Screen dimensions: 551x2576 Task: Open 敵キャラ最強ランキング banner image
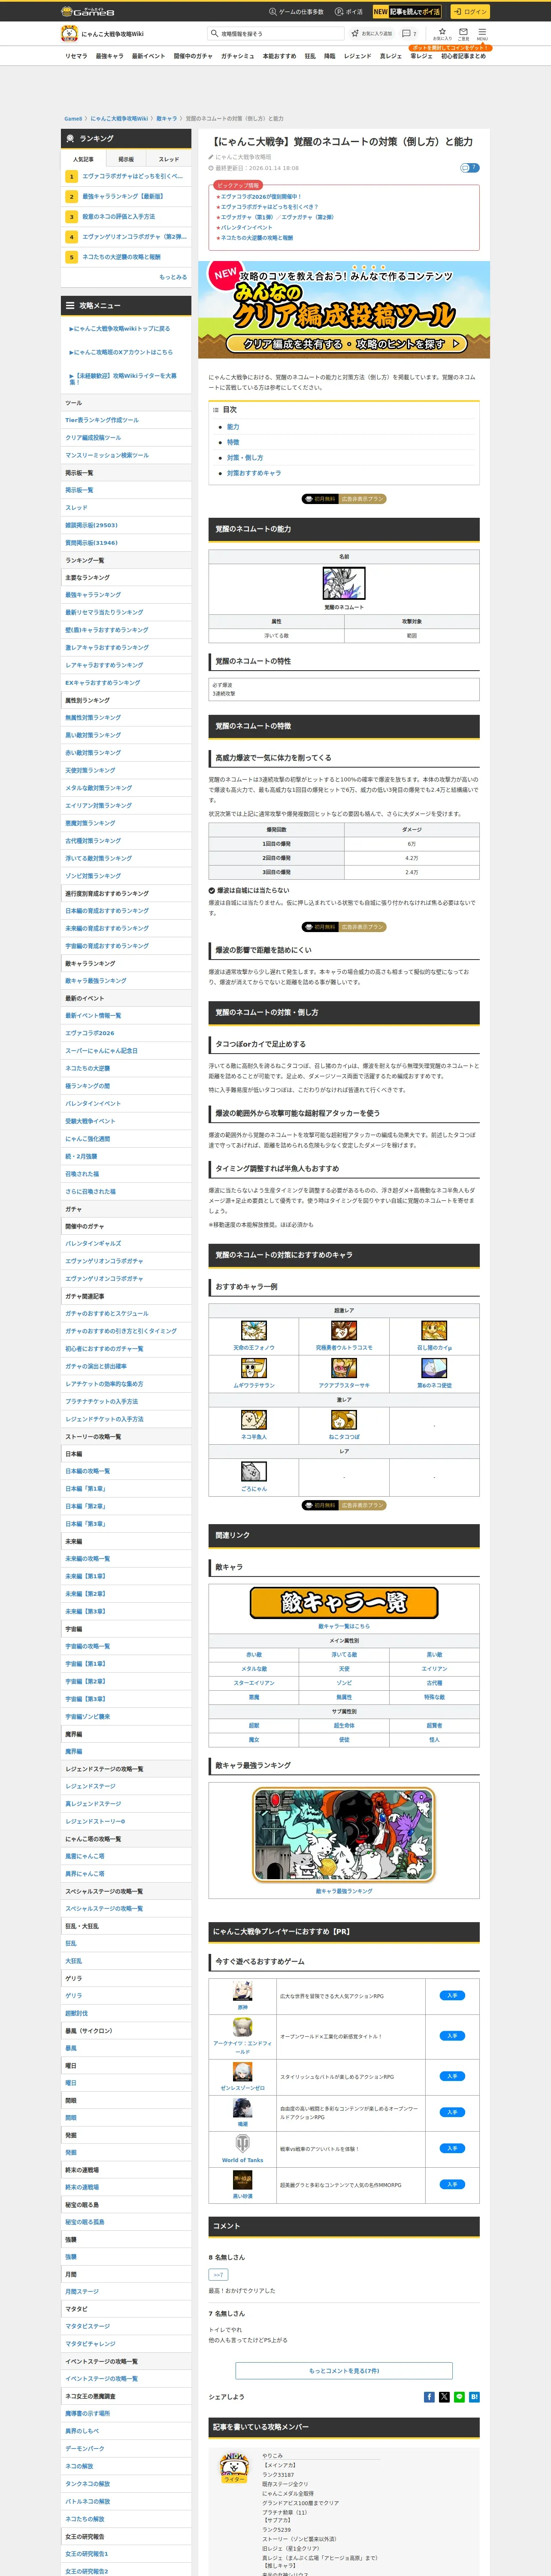[344, 1834]
